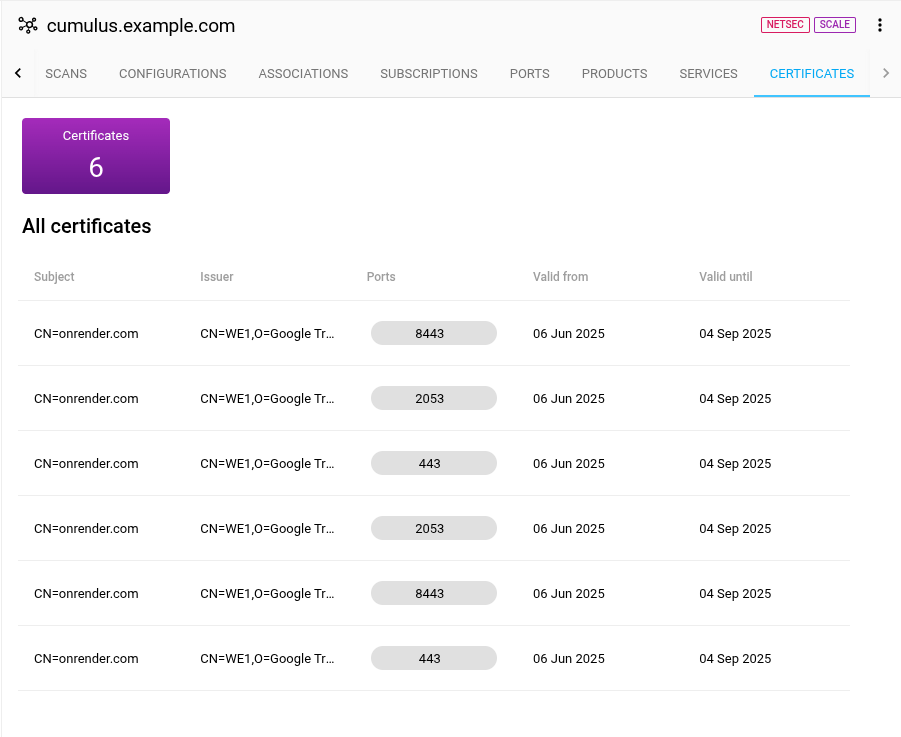Click the 443 port chip in third row
Viewport: 901px width, 737px height.
433,463
